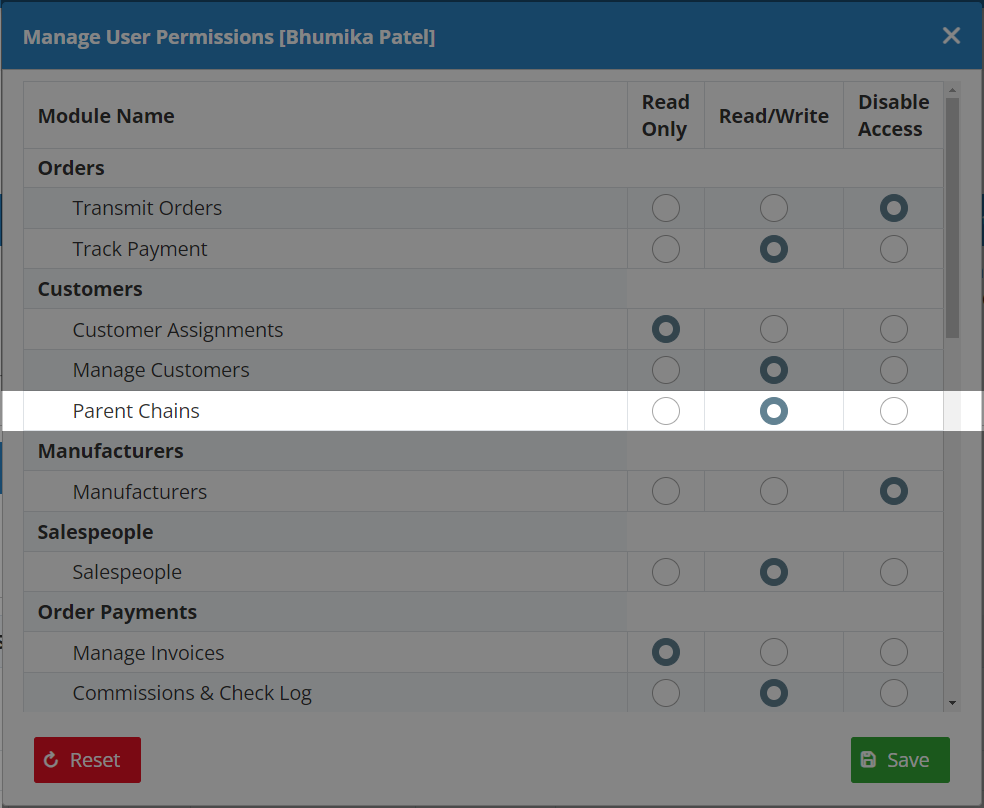This screenshot has height=808, width=984.
Task: Choose Read/Write for Customer Assignments
Action: (x=773, y=329)
